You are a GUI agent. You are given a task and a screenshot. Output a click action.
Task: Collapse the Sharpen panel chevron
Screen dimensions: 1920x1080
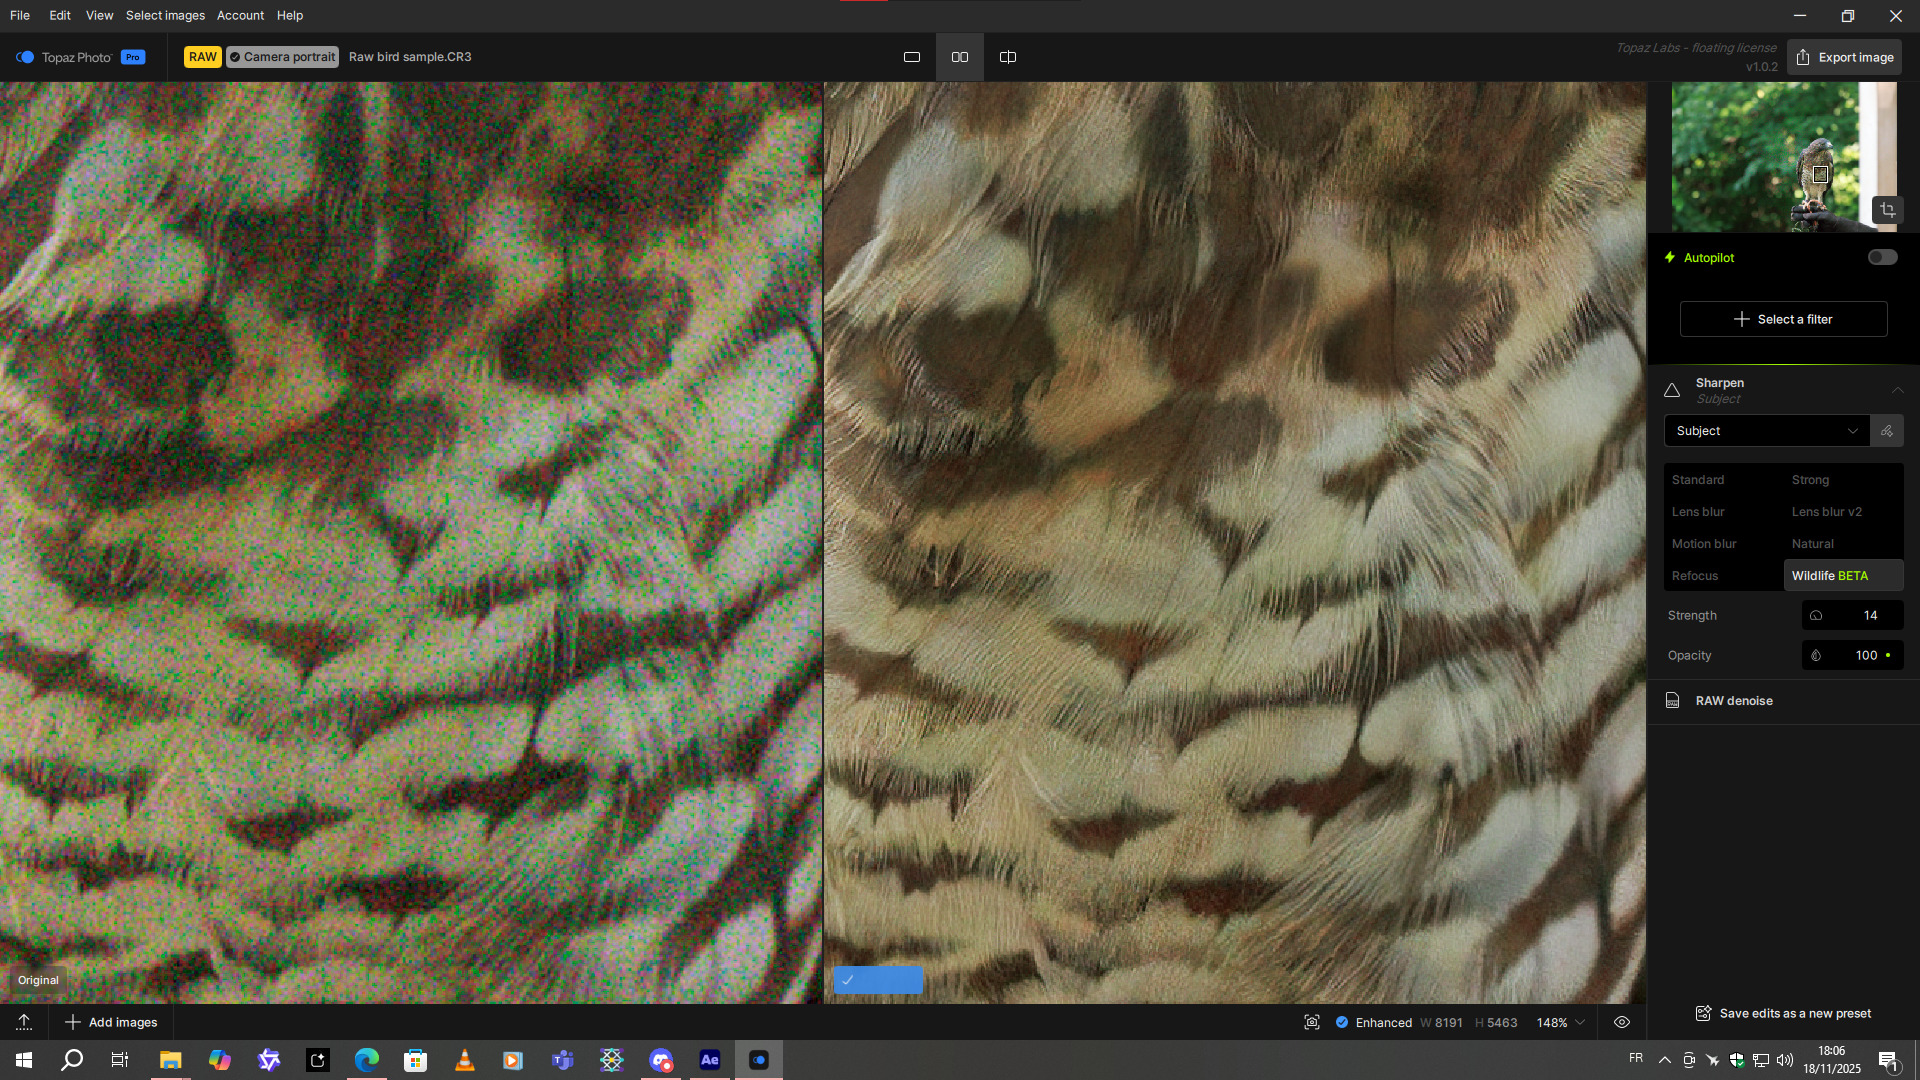click(x=1897, y=390)
